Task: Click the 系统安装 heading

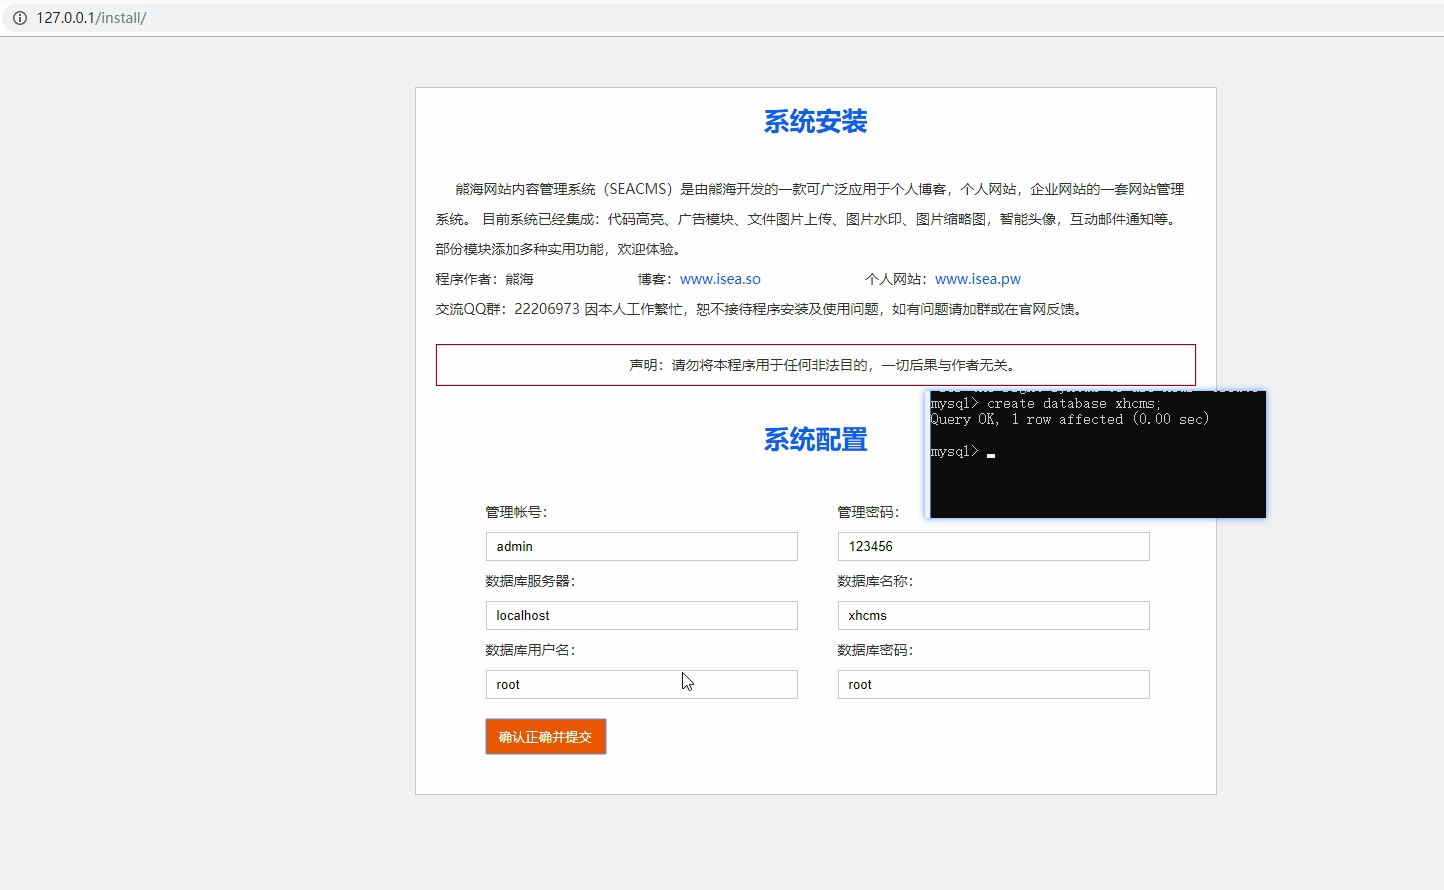Action: 816,122
